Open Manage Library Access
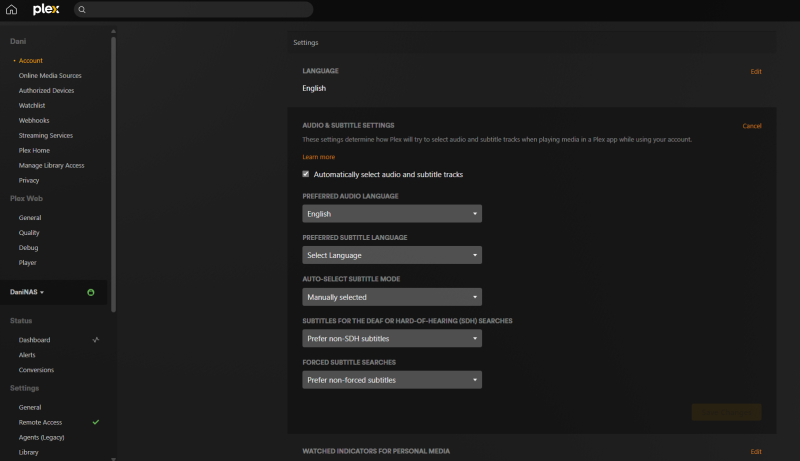This screenshot has width=800, height=461. click(x=52, y=165)
